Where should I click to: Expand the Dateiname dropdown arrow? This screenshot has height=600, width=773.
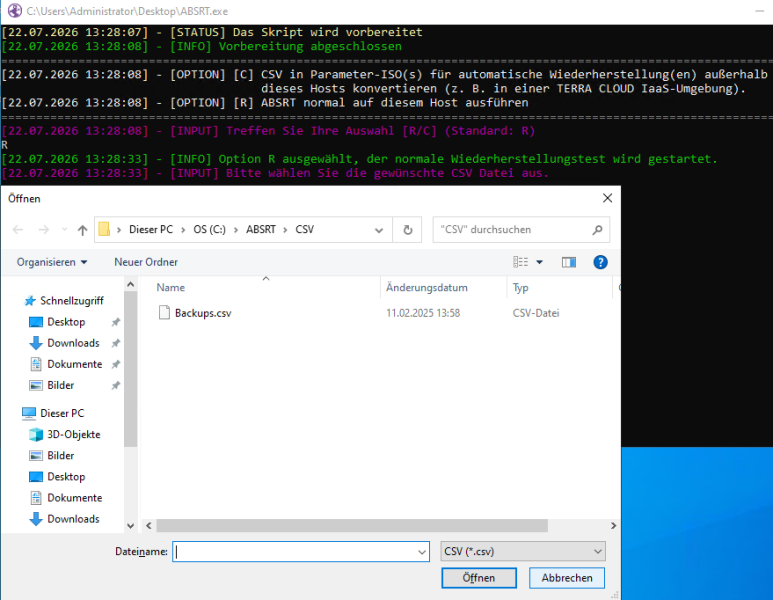pos(422,552)
